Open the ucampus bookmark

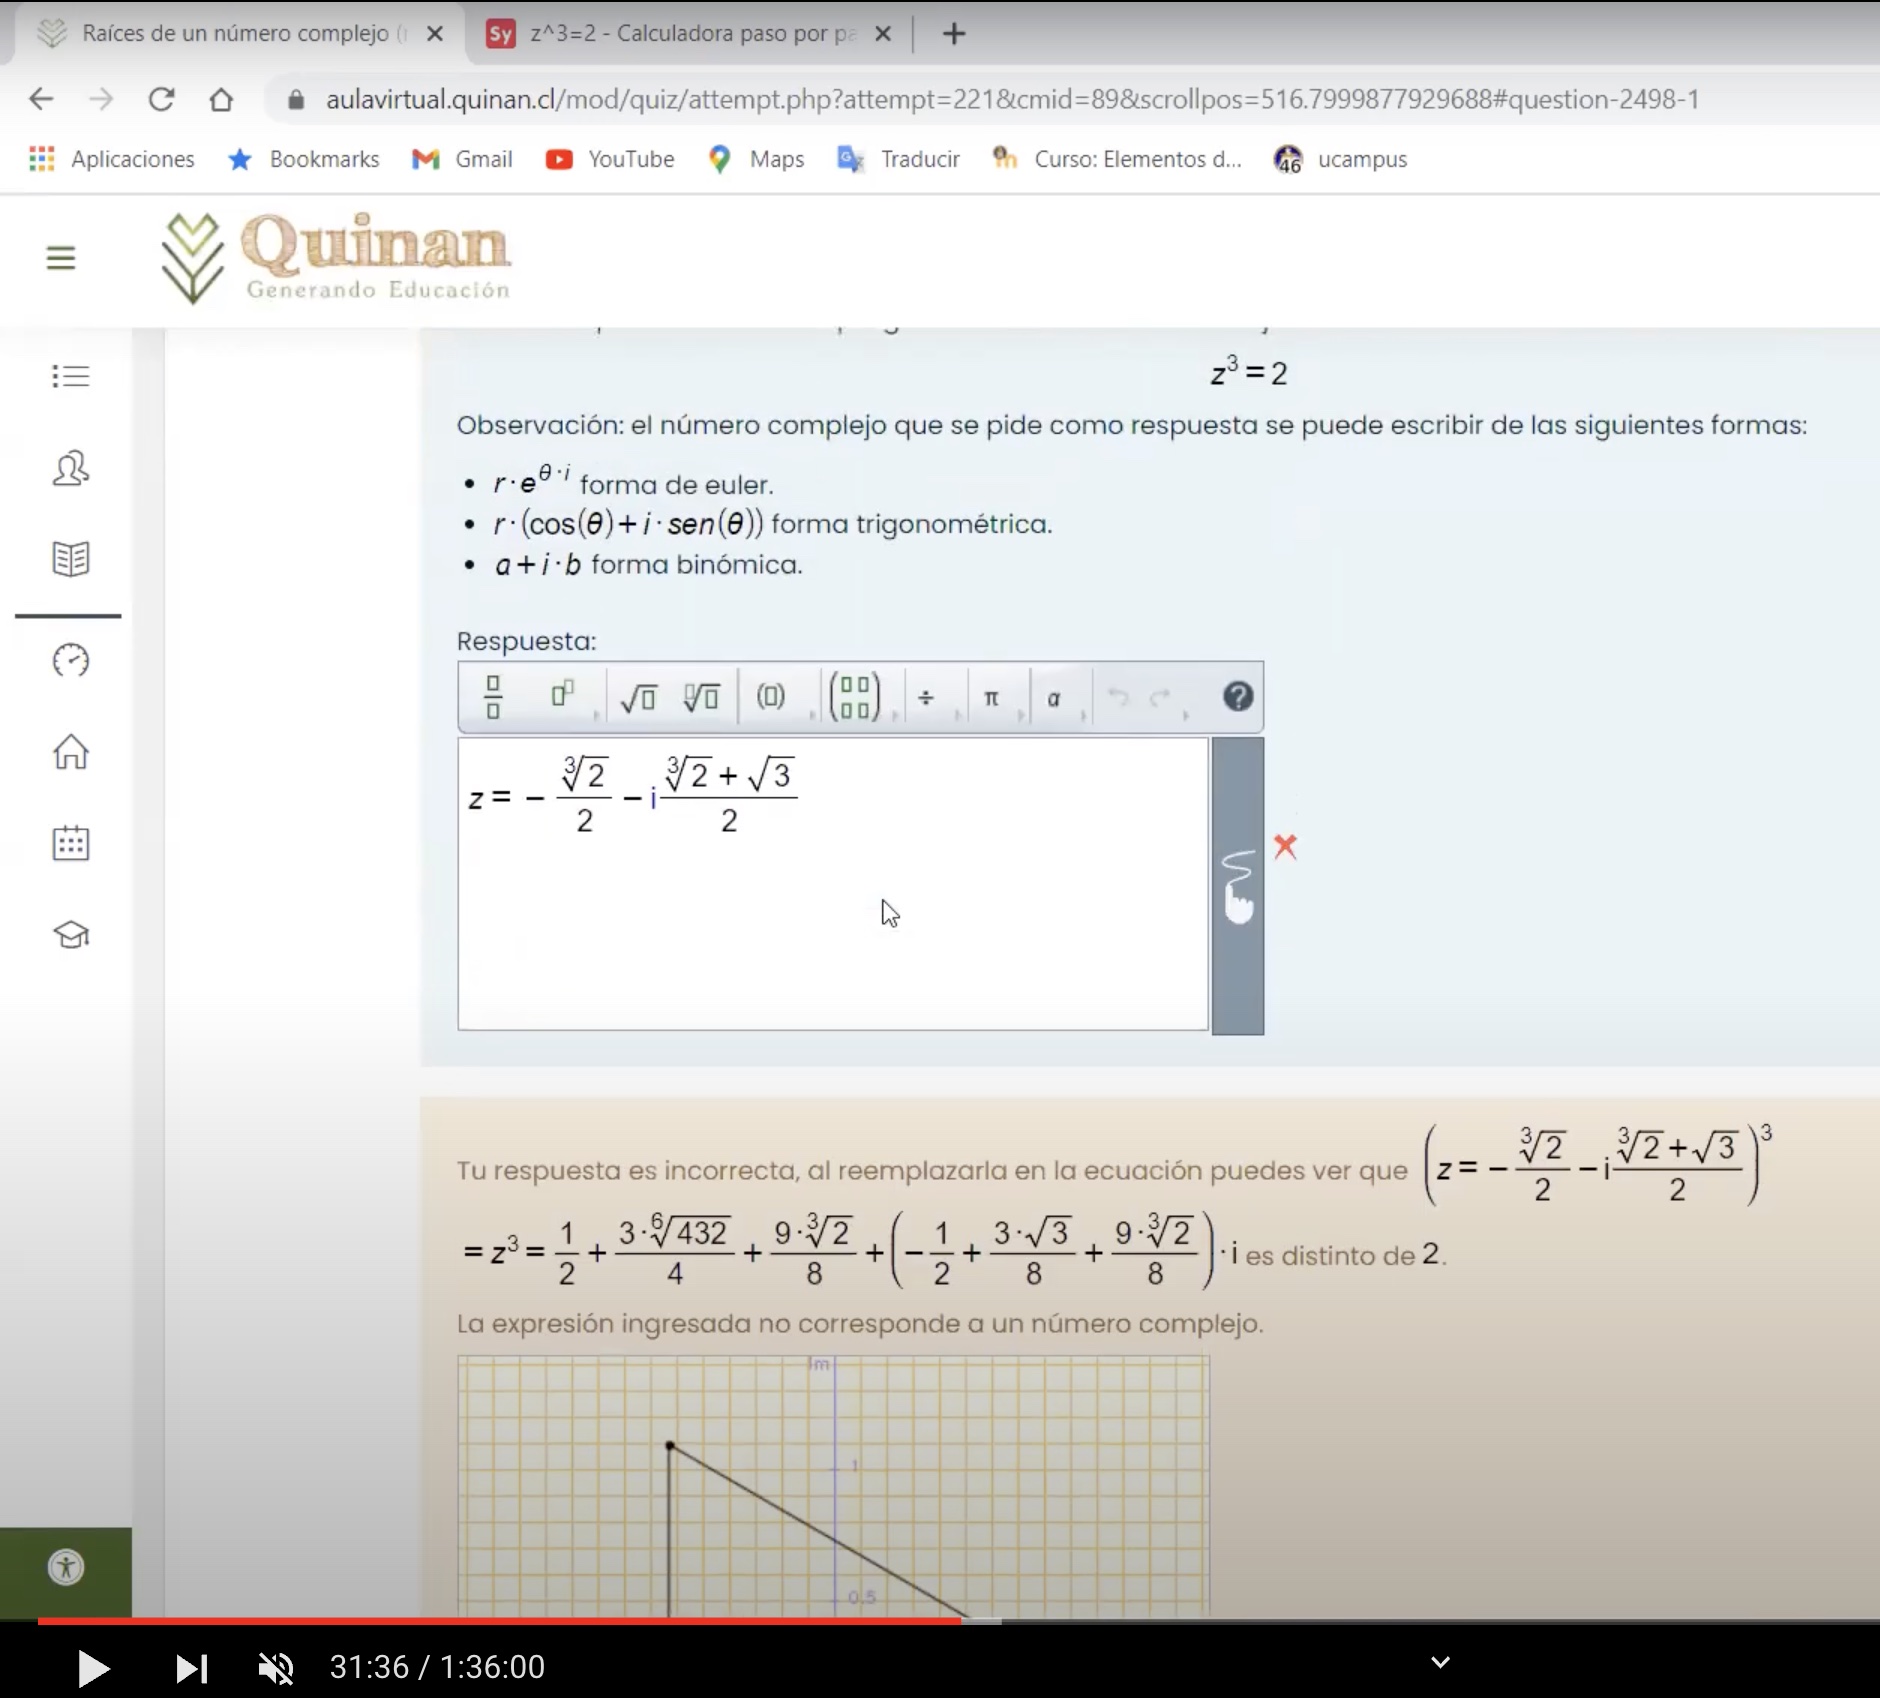pos(1340,159)
